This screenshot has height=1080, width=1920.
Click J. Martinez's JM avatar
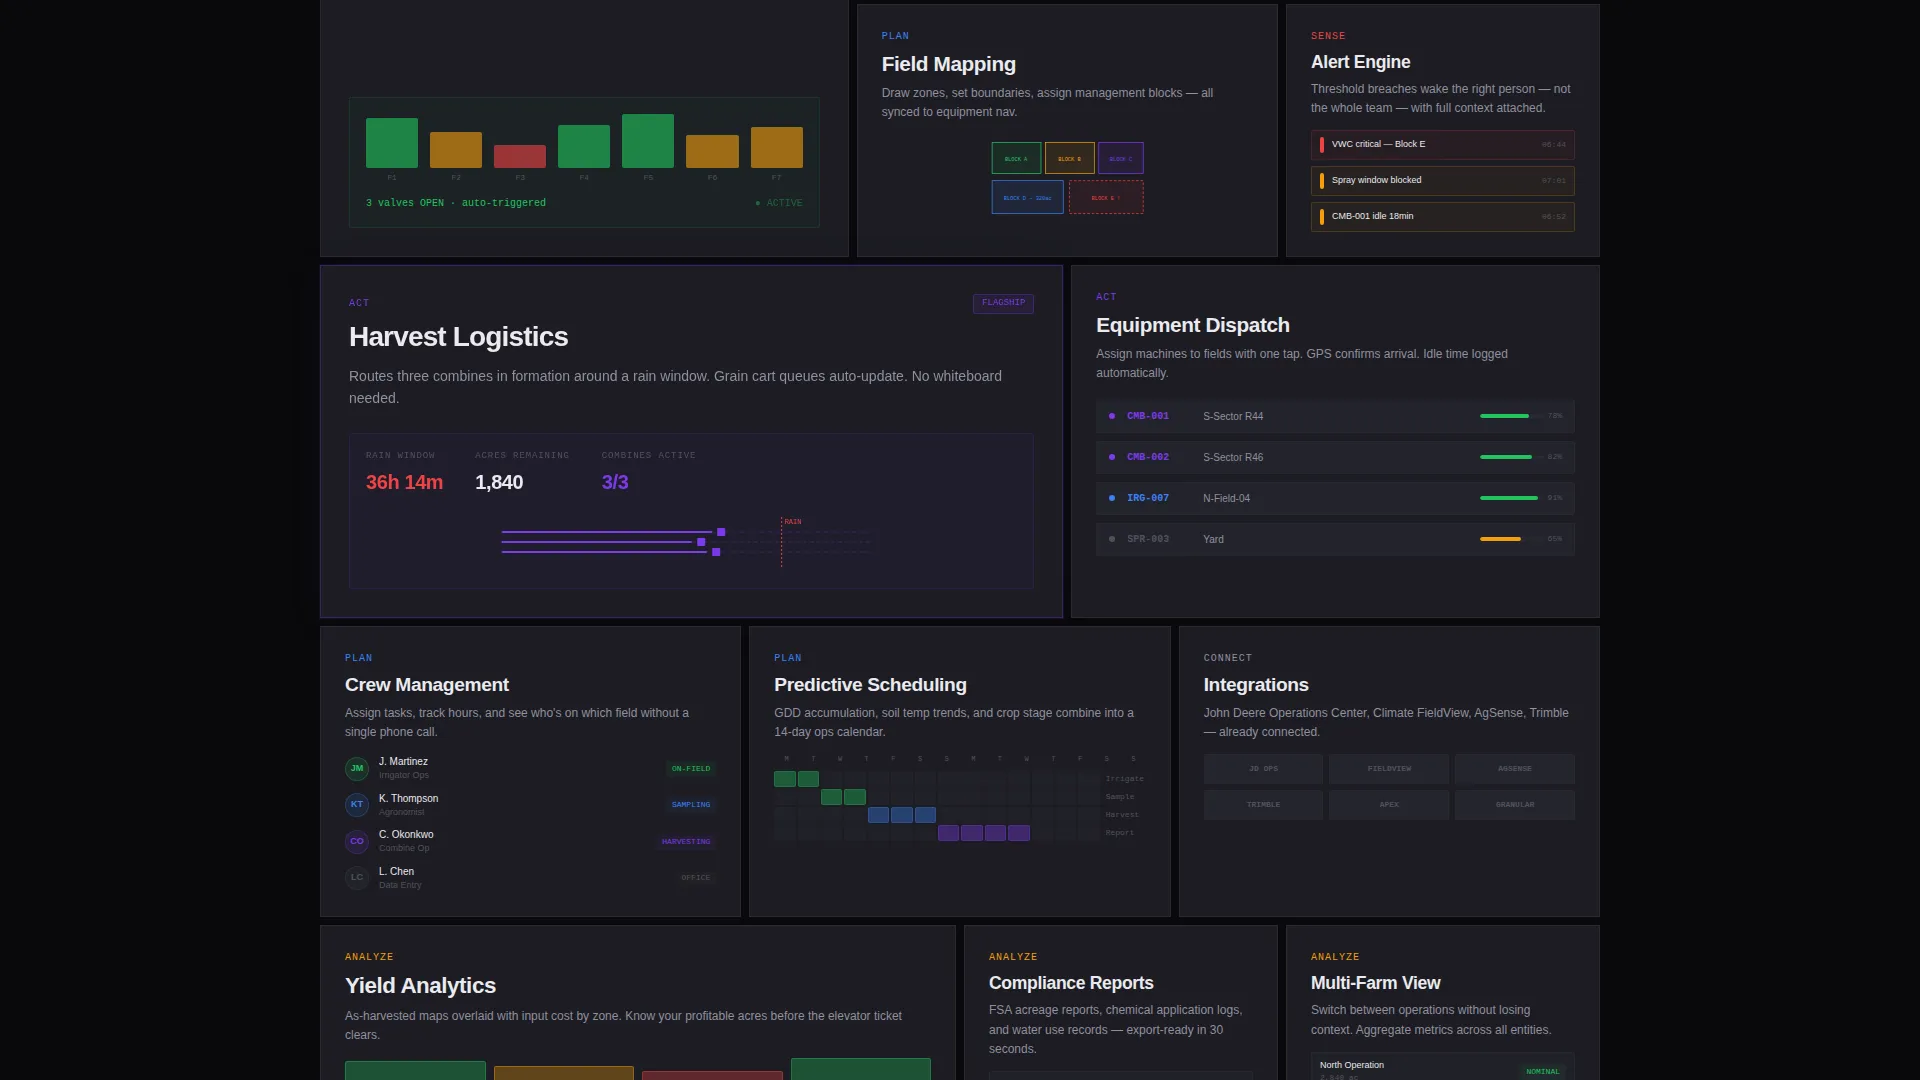(x=357, y=768)
